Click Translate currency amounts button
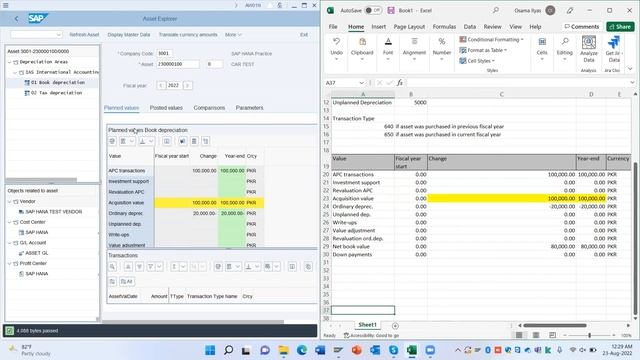This screenshot has height=360, width=640. point(188,35)
